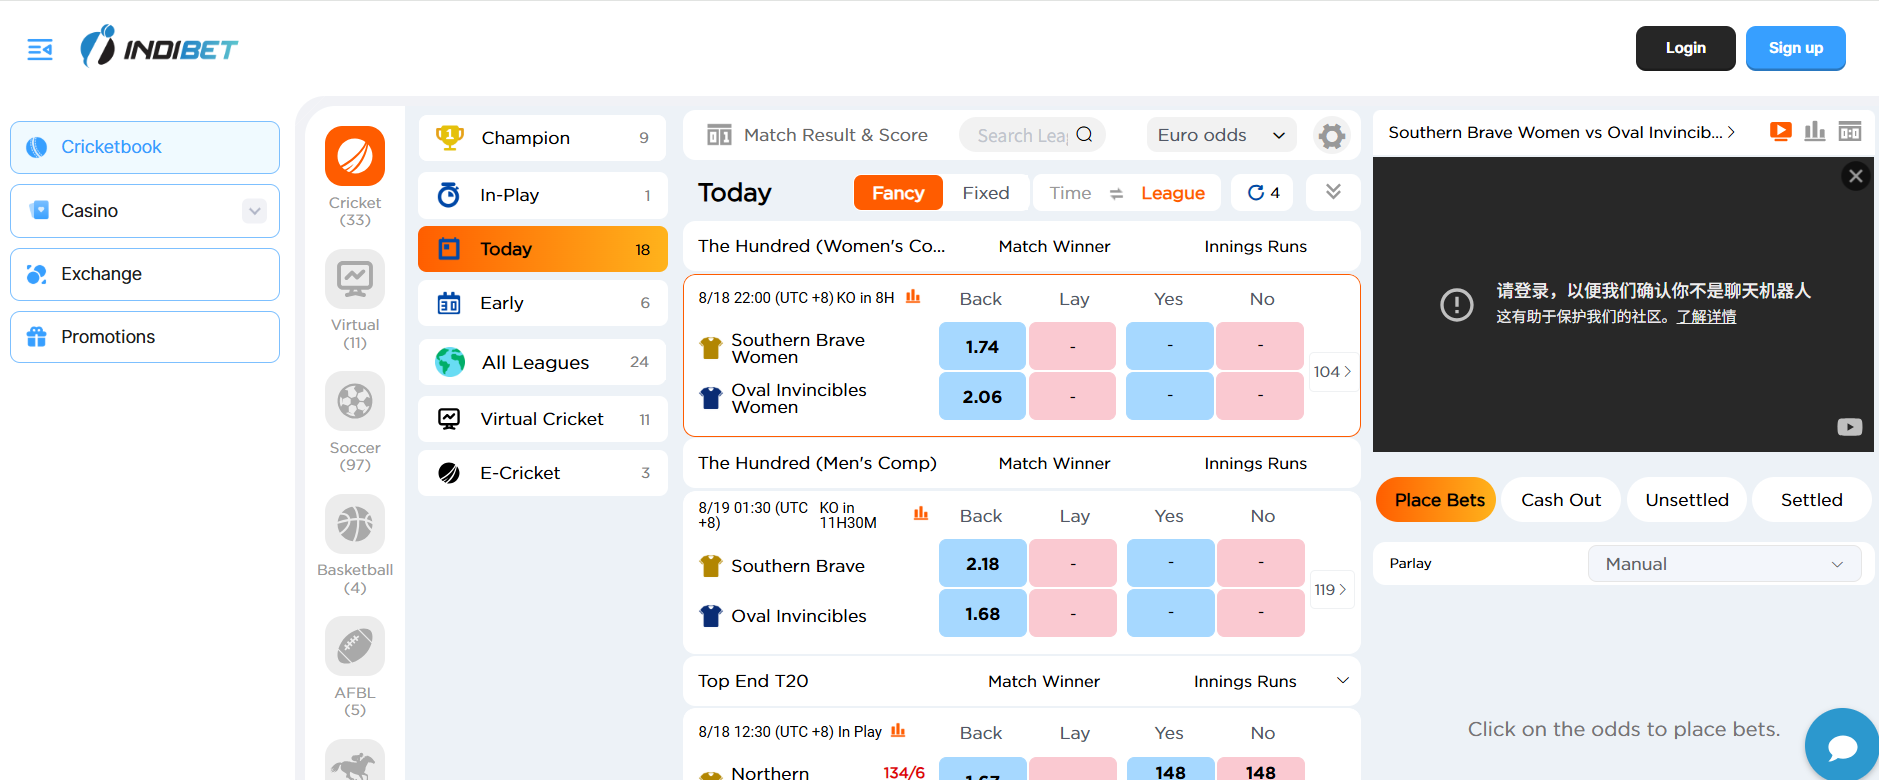
Task: Open the In-Play category
Action: pyautogui.click(x=542, y=195)
